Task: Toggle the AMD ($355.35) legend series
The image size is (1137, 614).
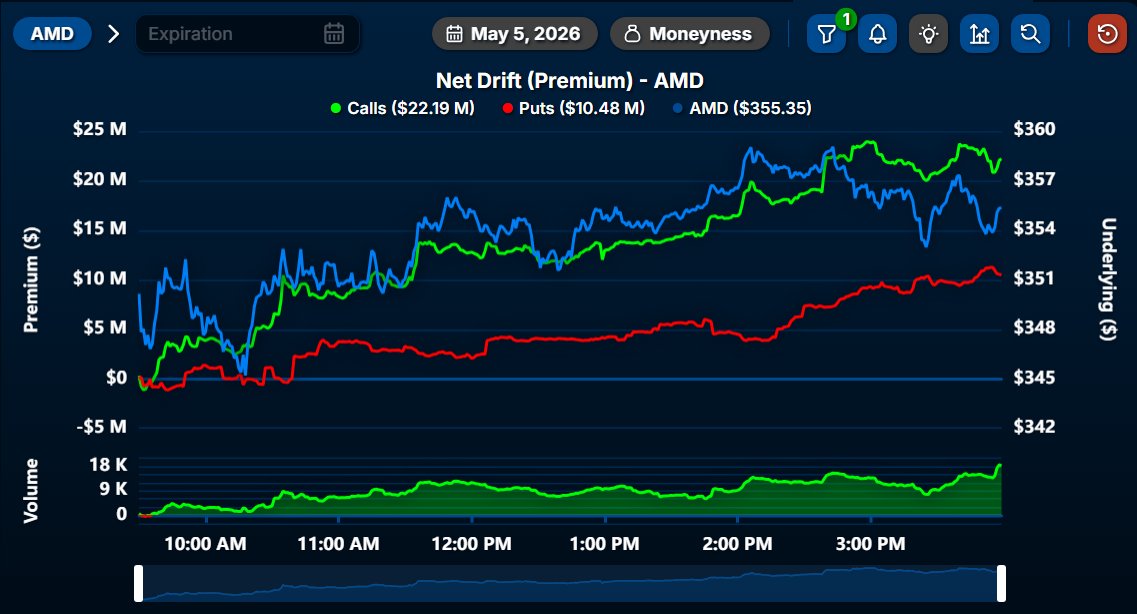Action: coord(742,108)
